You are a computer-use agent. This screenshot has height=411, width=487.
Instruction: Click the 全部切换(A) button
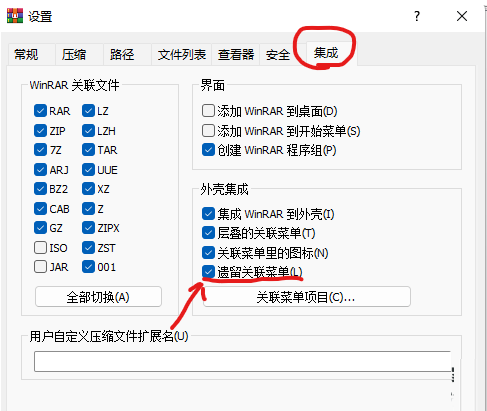[x=98, y=297]
